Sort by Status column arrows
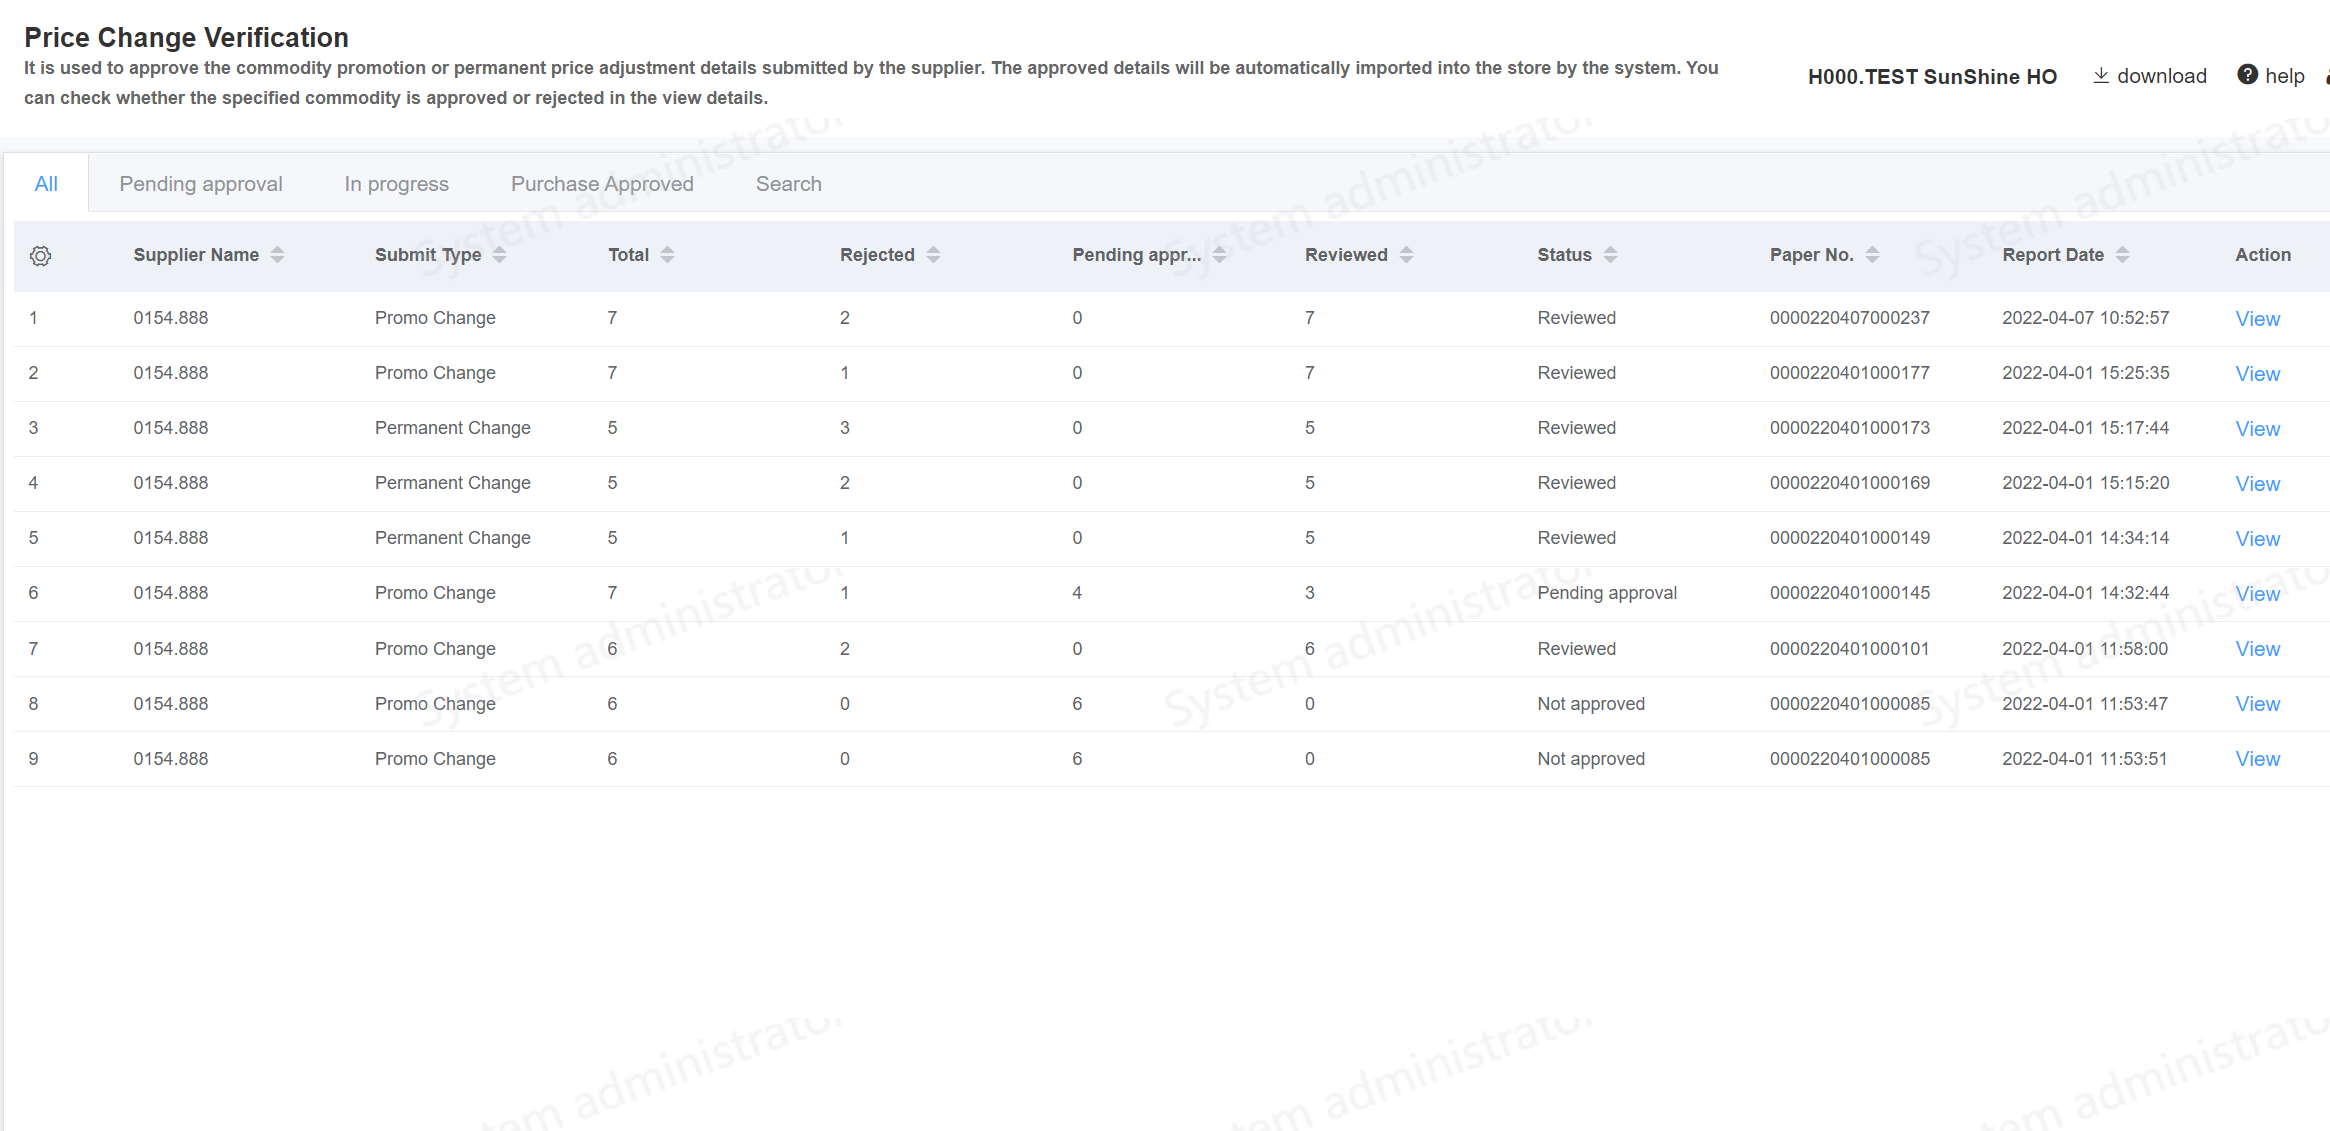Image resolution: width=2330 pixels, height=1131 pixels. [x=1610, y=255]
